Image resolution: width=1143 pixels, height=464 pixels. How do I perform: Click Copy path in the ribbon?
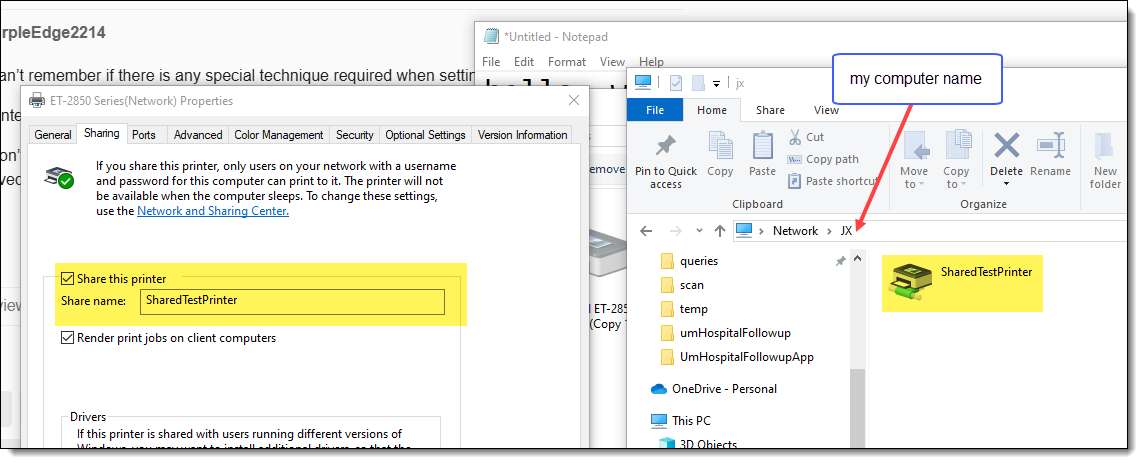832,159
